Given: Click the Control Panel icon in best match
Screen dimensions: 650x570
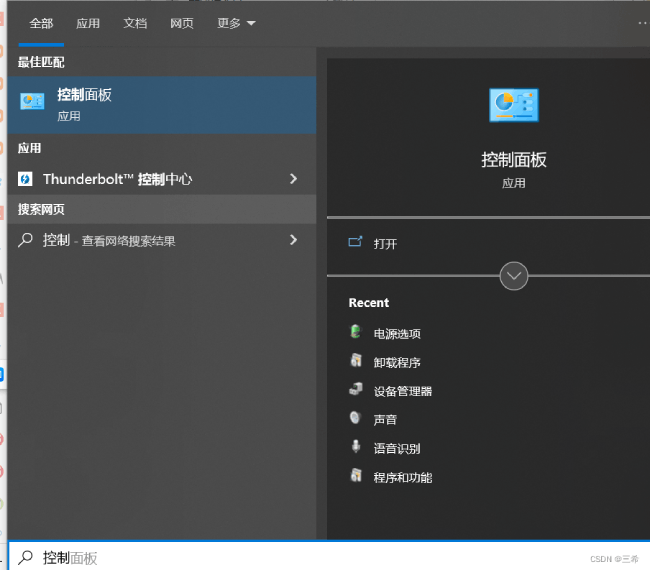Looking at the screenshot, I should click(32, 102).
